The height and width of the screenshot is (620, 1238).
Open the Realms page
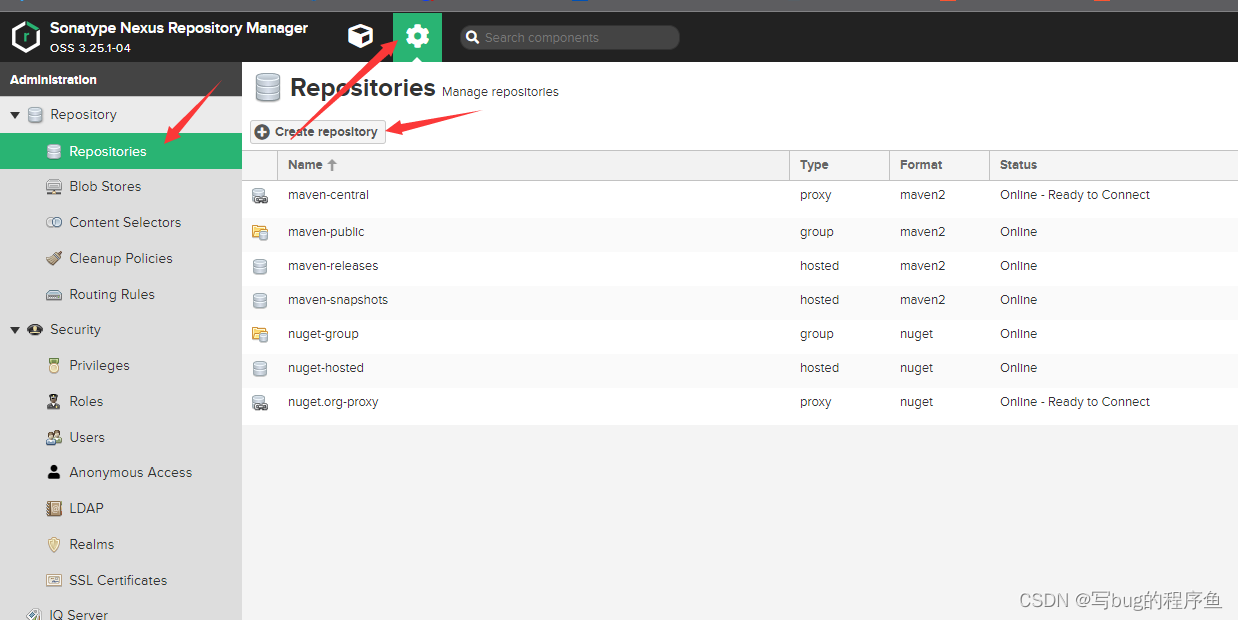(121, 544)
